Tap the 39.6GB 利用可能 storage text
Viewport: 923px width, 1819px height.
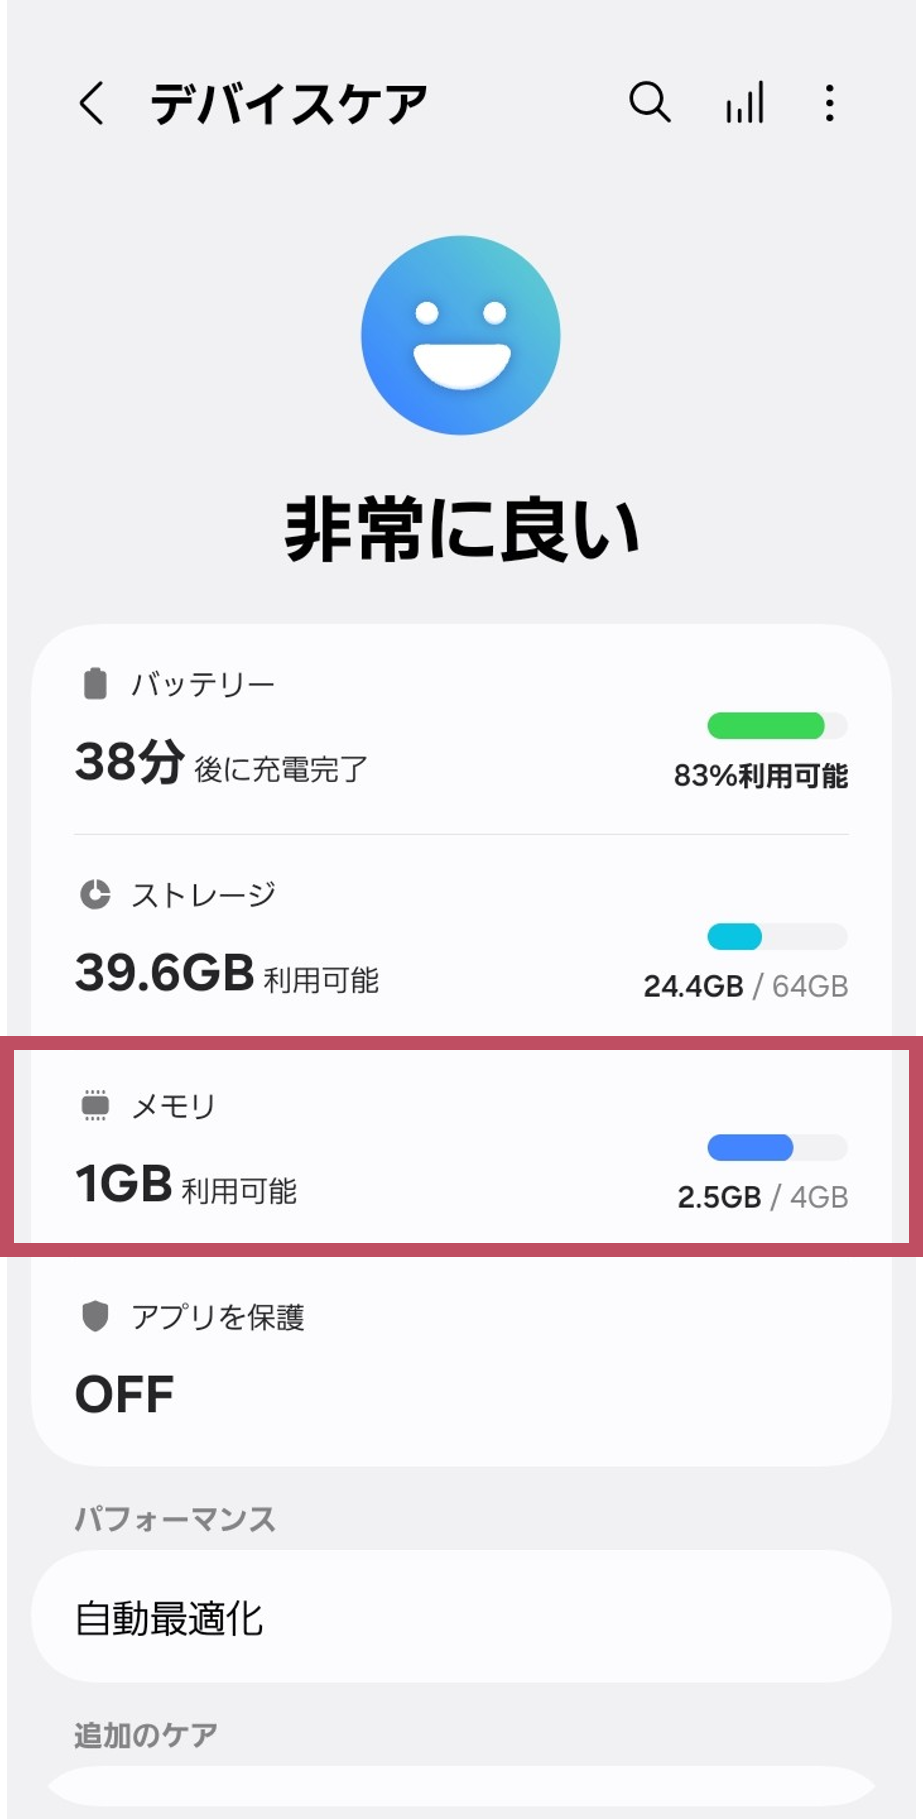click(227, 974)
